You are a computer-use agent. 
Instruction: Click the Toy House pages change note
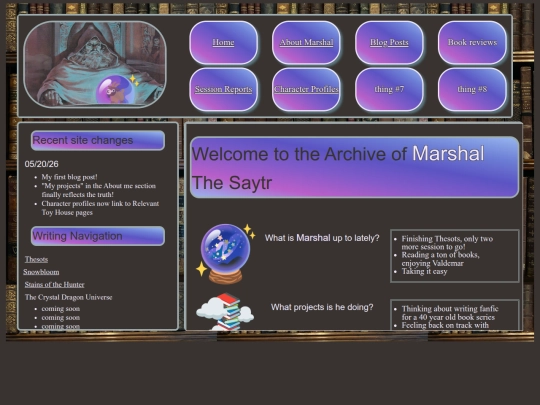click(x=100, y=208)
